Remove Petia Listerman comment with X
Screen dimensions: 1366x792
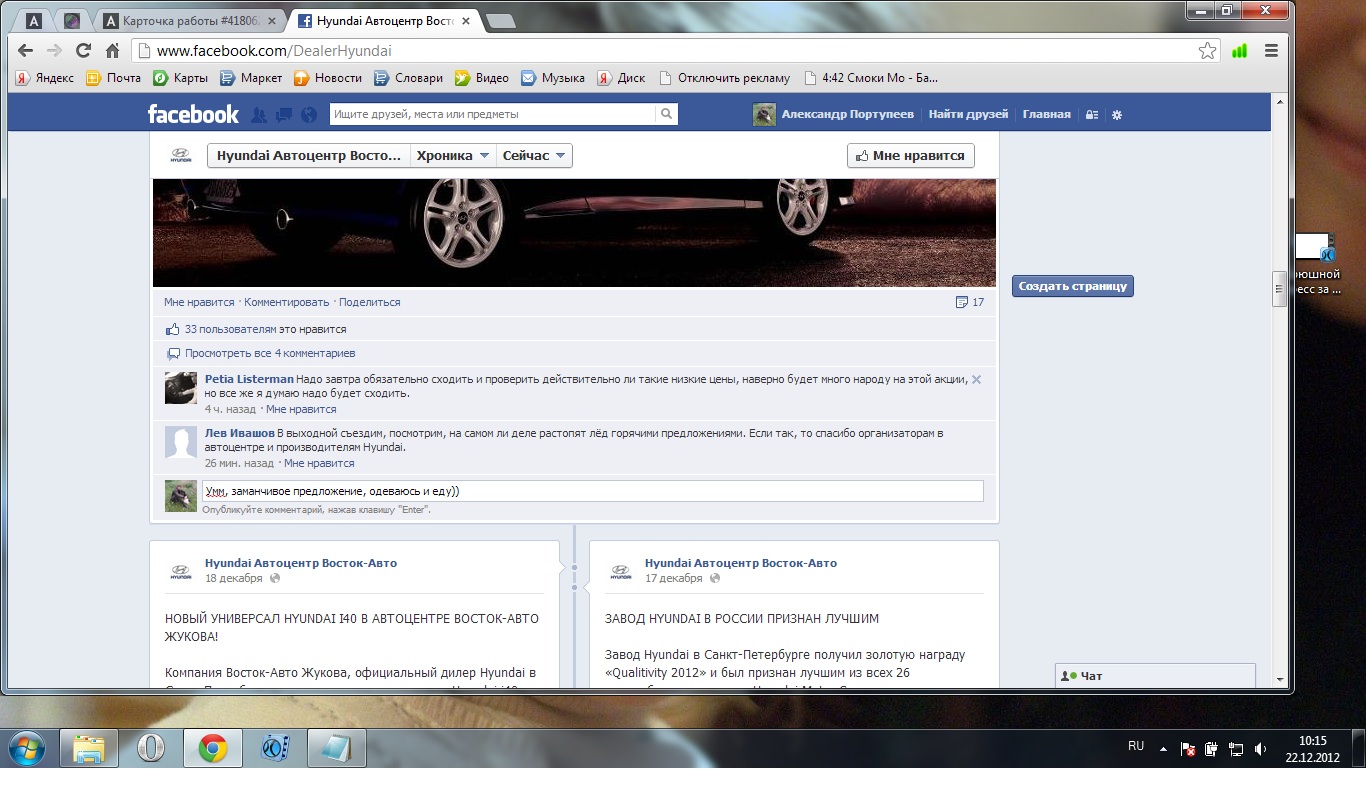(x=977, y=380)
